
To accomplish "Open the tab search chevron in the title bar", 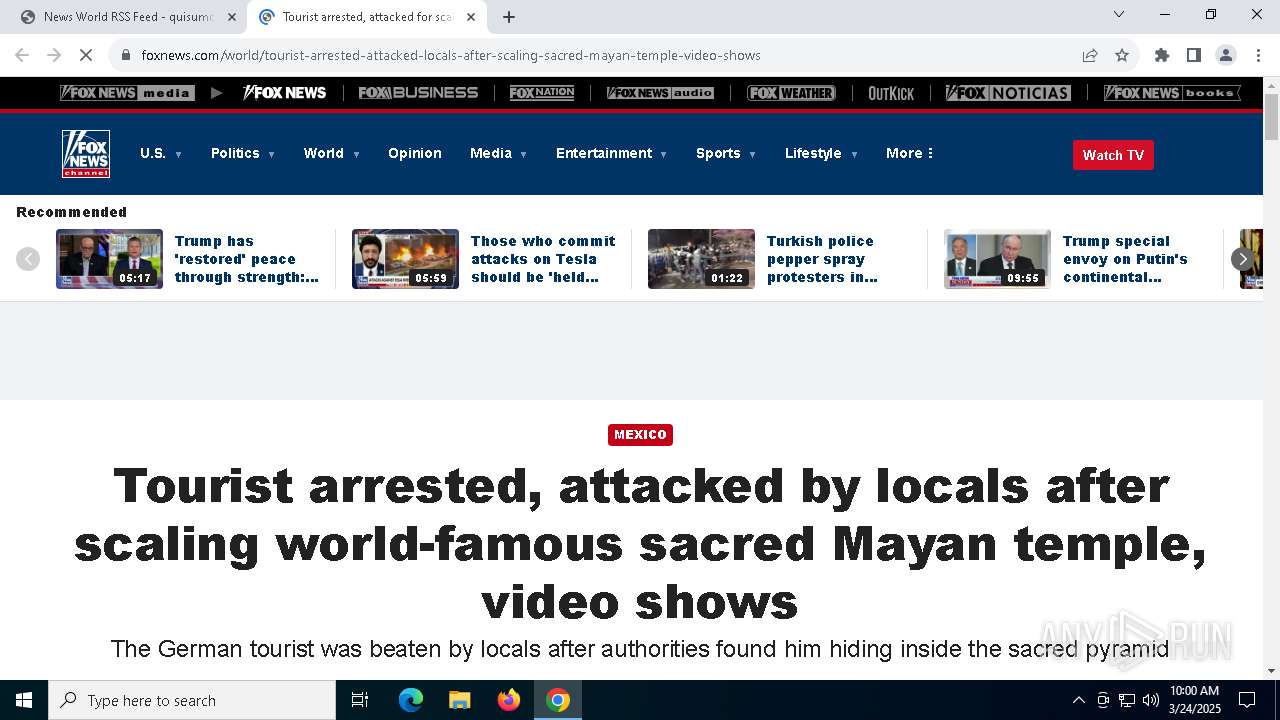I will click(1119, 14).
